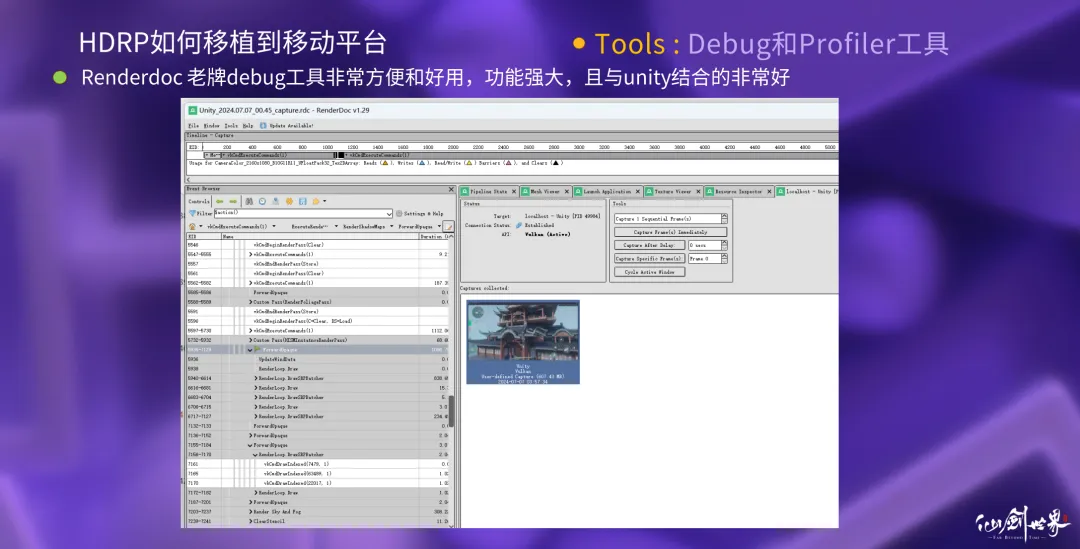Open the filter expression dropdown arrow
The width and height of the screenshot is (1080, 549).
pyautogui.click(x=389, y=214)
